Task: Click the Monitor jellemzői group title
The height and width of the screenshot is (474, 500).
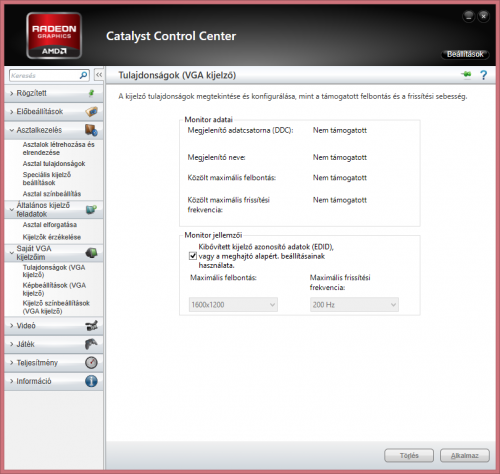Action: (213, 235)
